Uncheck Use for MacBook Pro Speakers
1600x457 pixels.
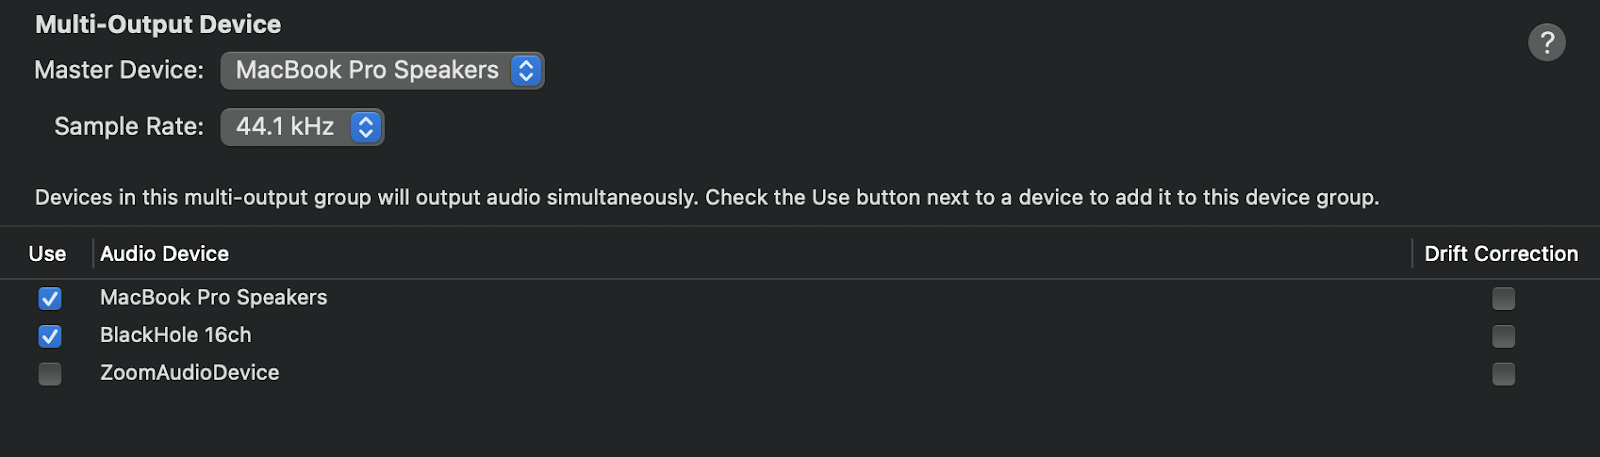click(50, 298)
